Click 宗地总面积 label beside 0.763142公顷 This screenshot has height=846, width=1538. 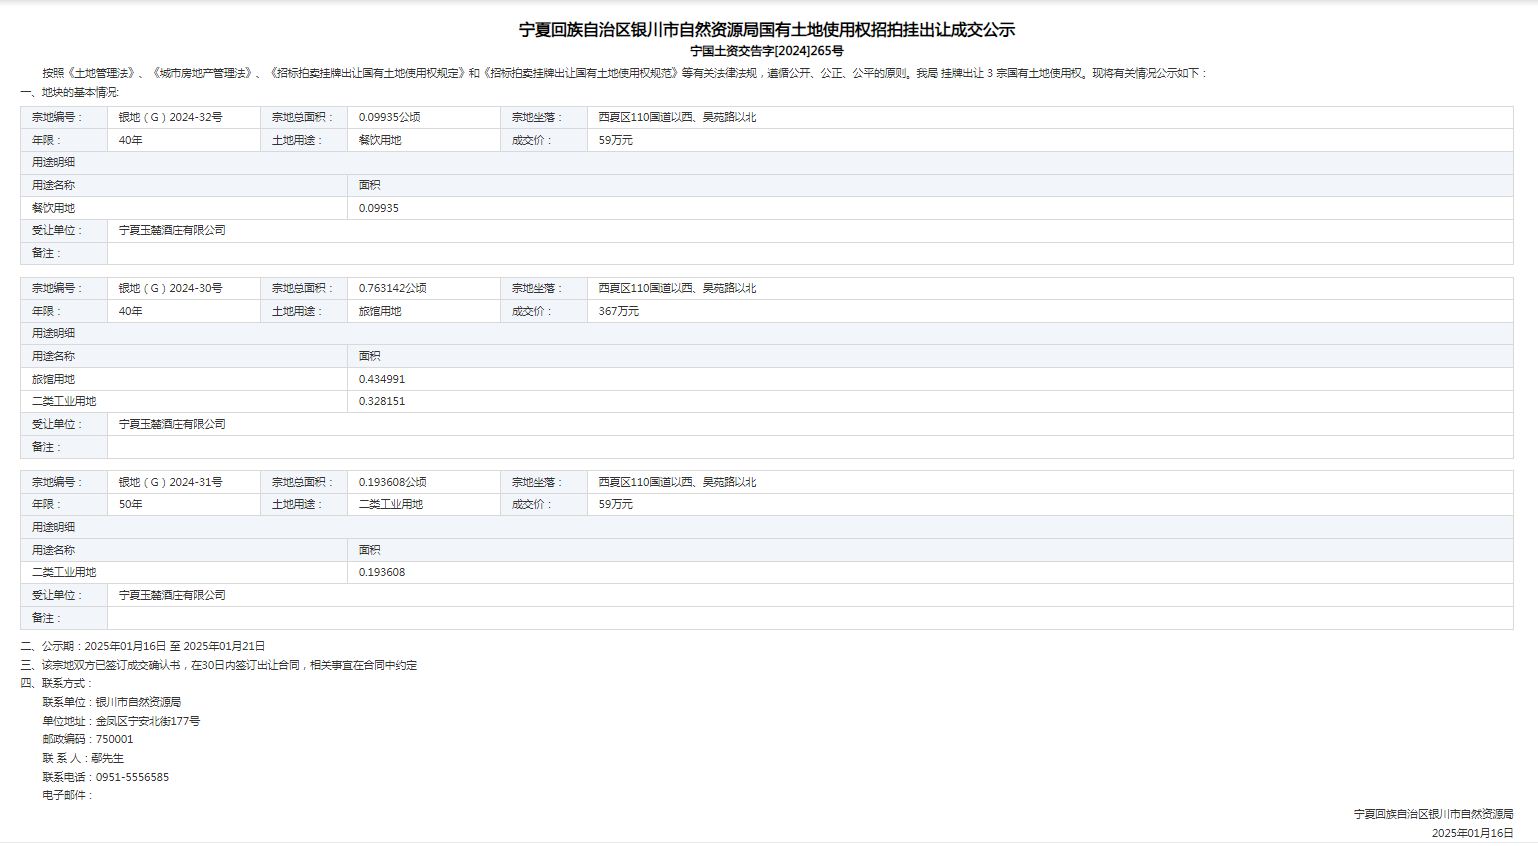coord(302,288)
